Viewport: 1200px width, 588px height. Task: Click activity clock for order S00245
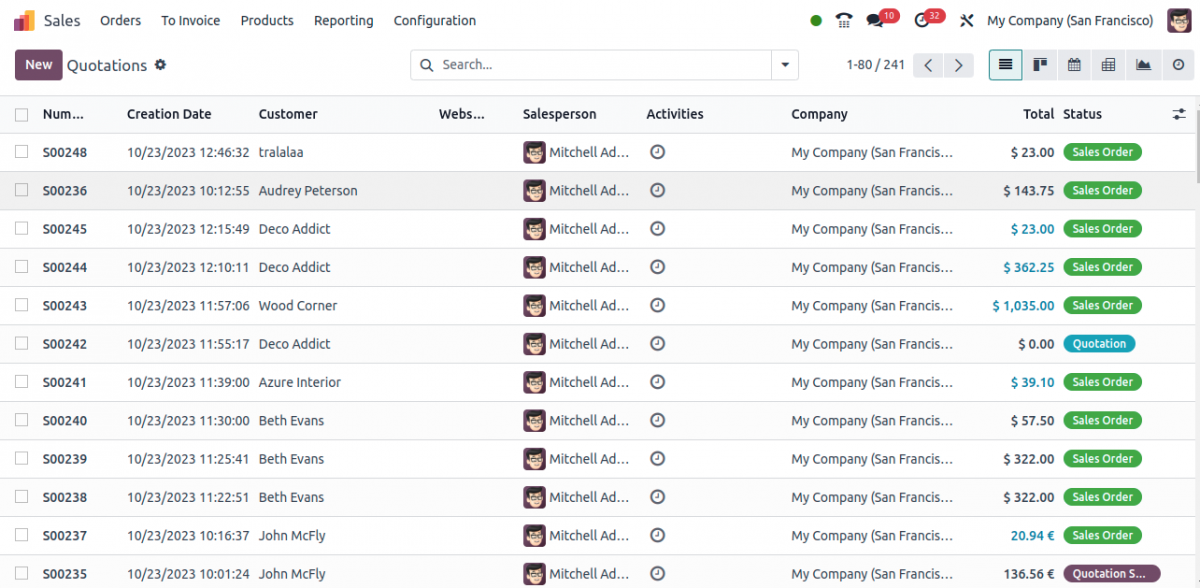point(657,229)
